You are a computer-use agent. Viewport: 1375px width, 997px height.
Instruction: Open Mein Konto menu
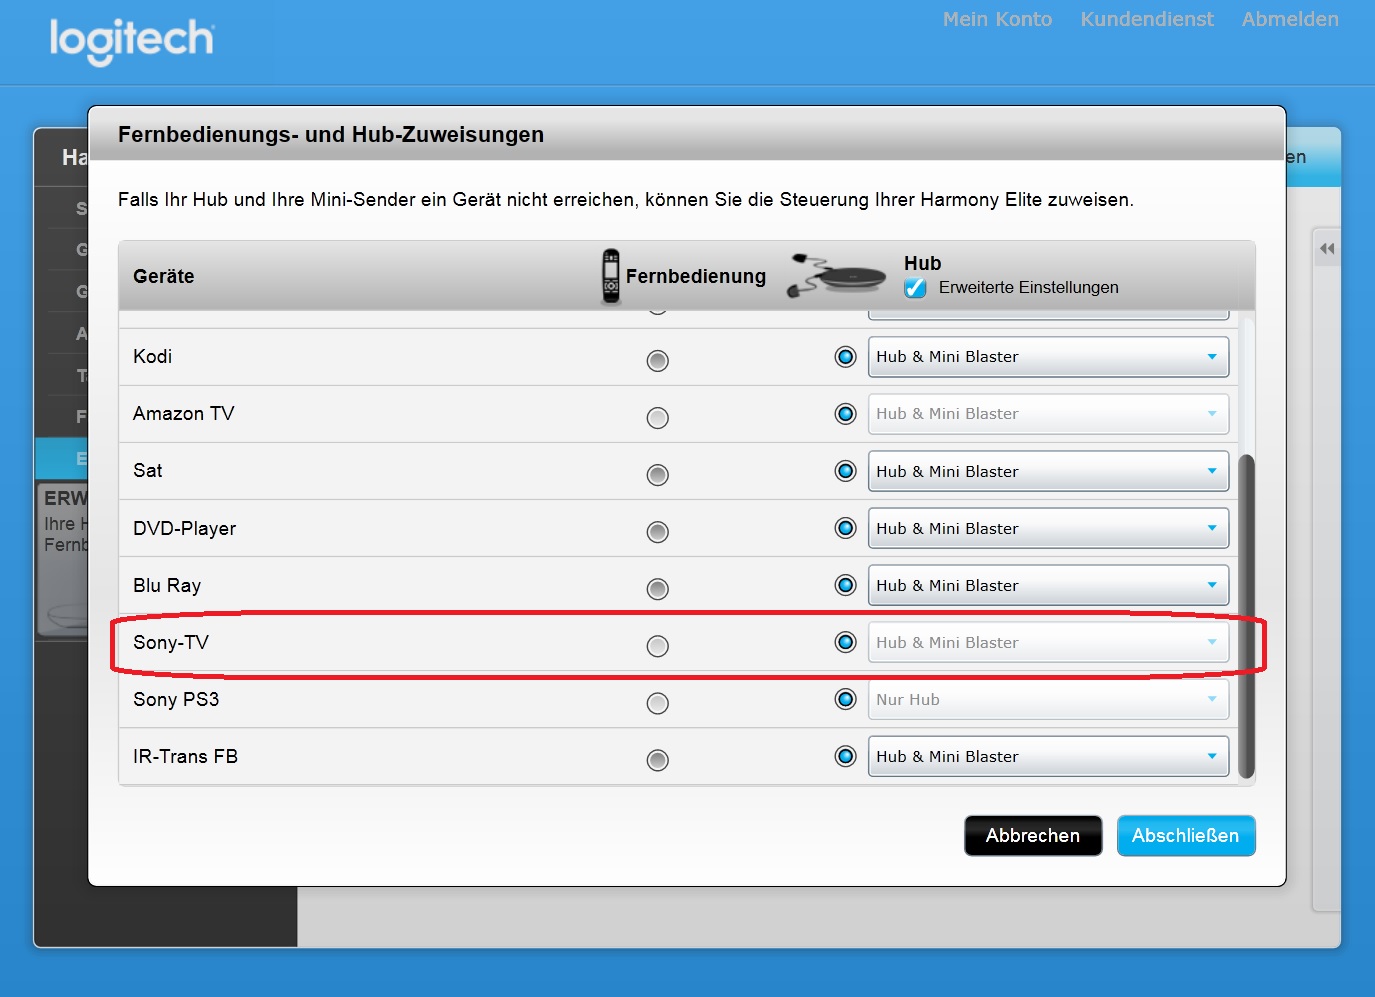coord(997,19)
